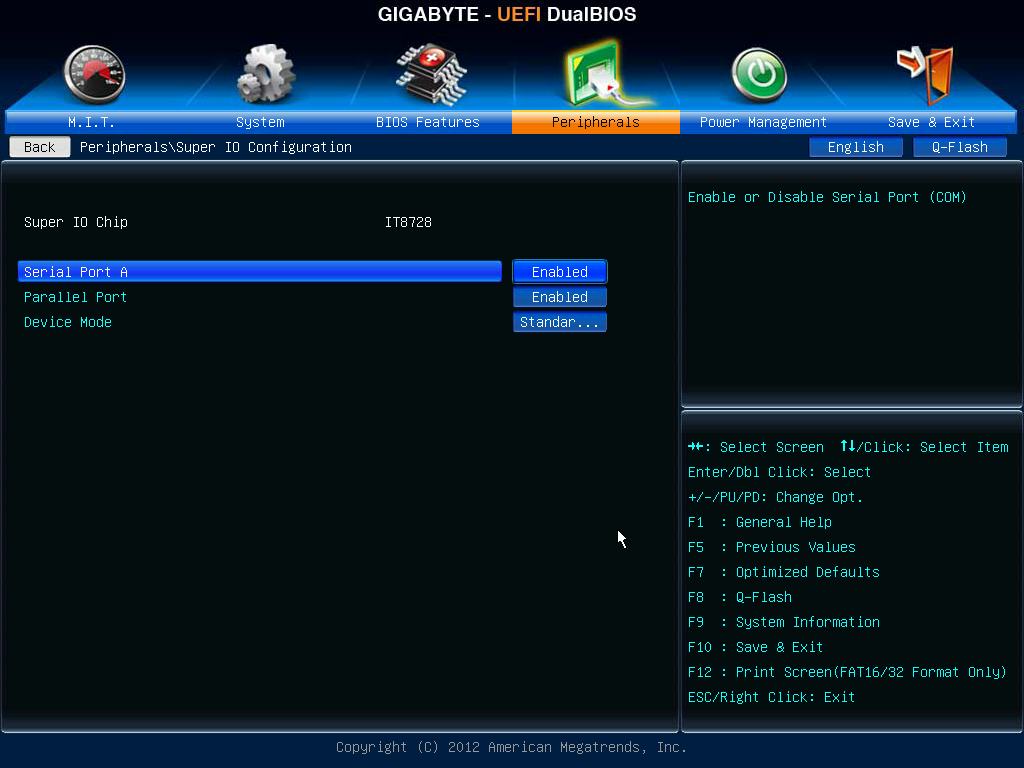
Task: Click the Back button
Action: (40, 147)
